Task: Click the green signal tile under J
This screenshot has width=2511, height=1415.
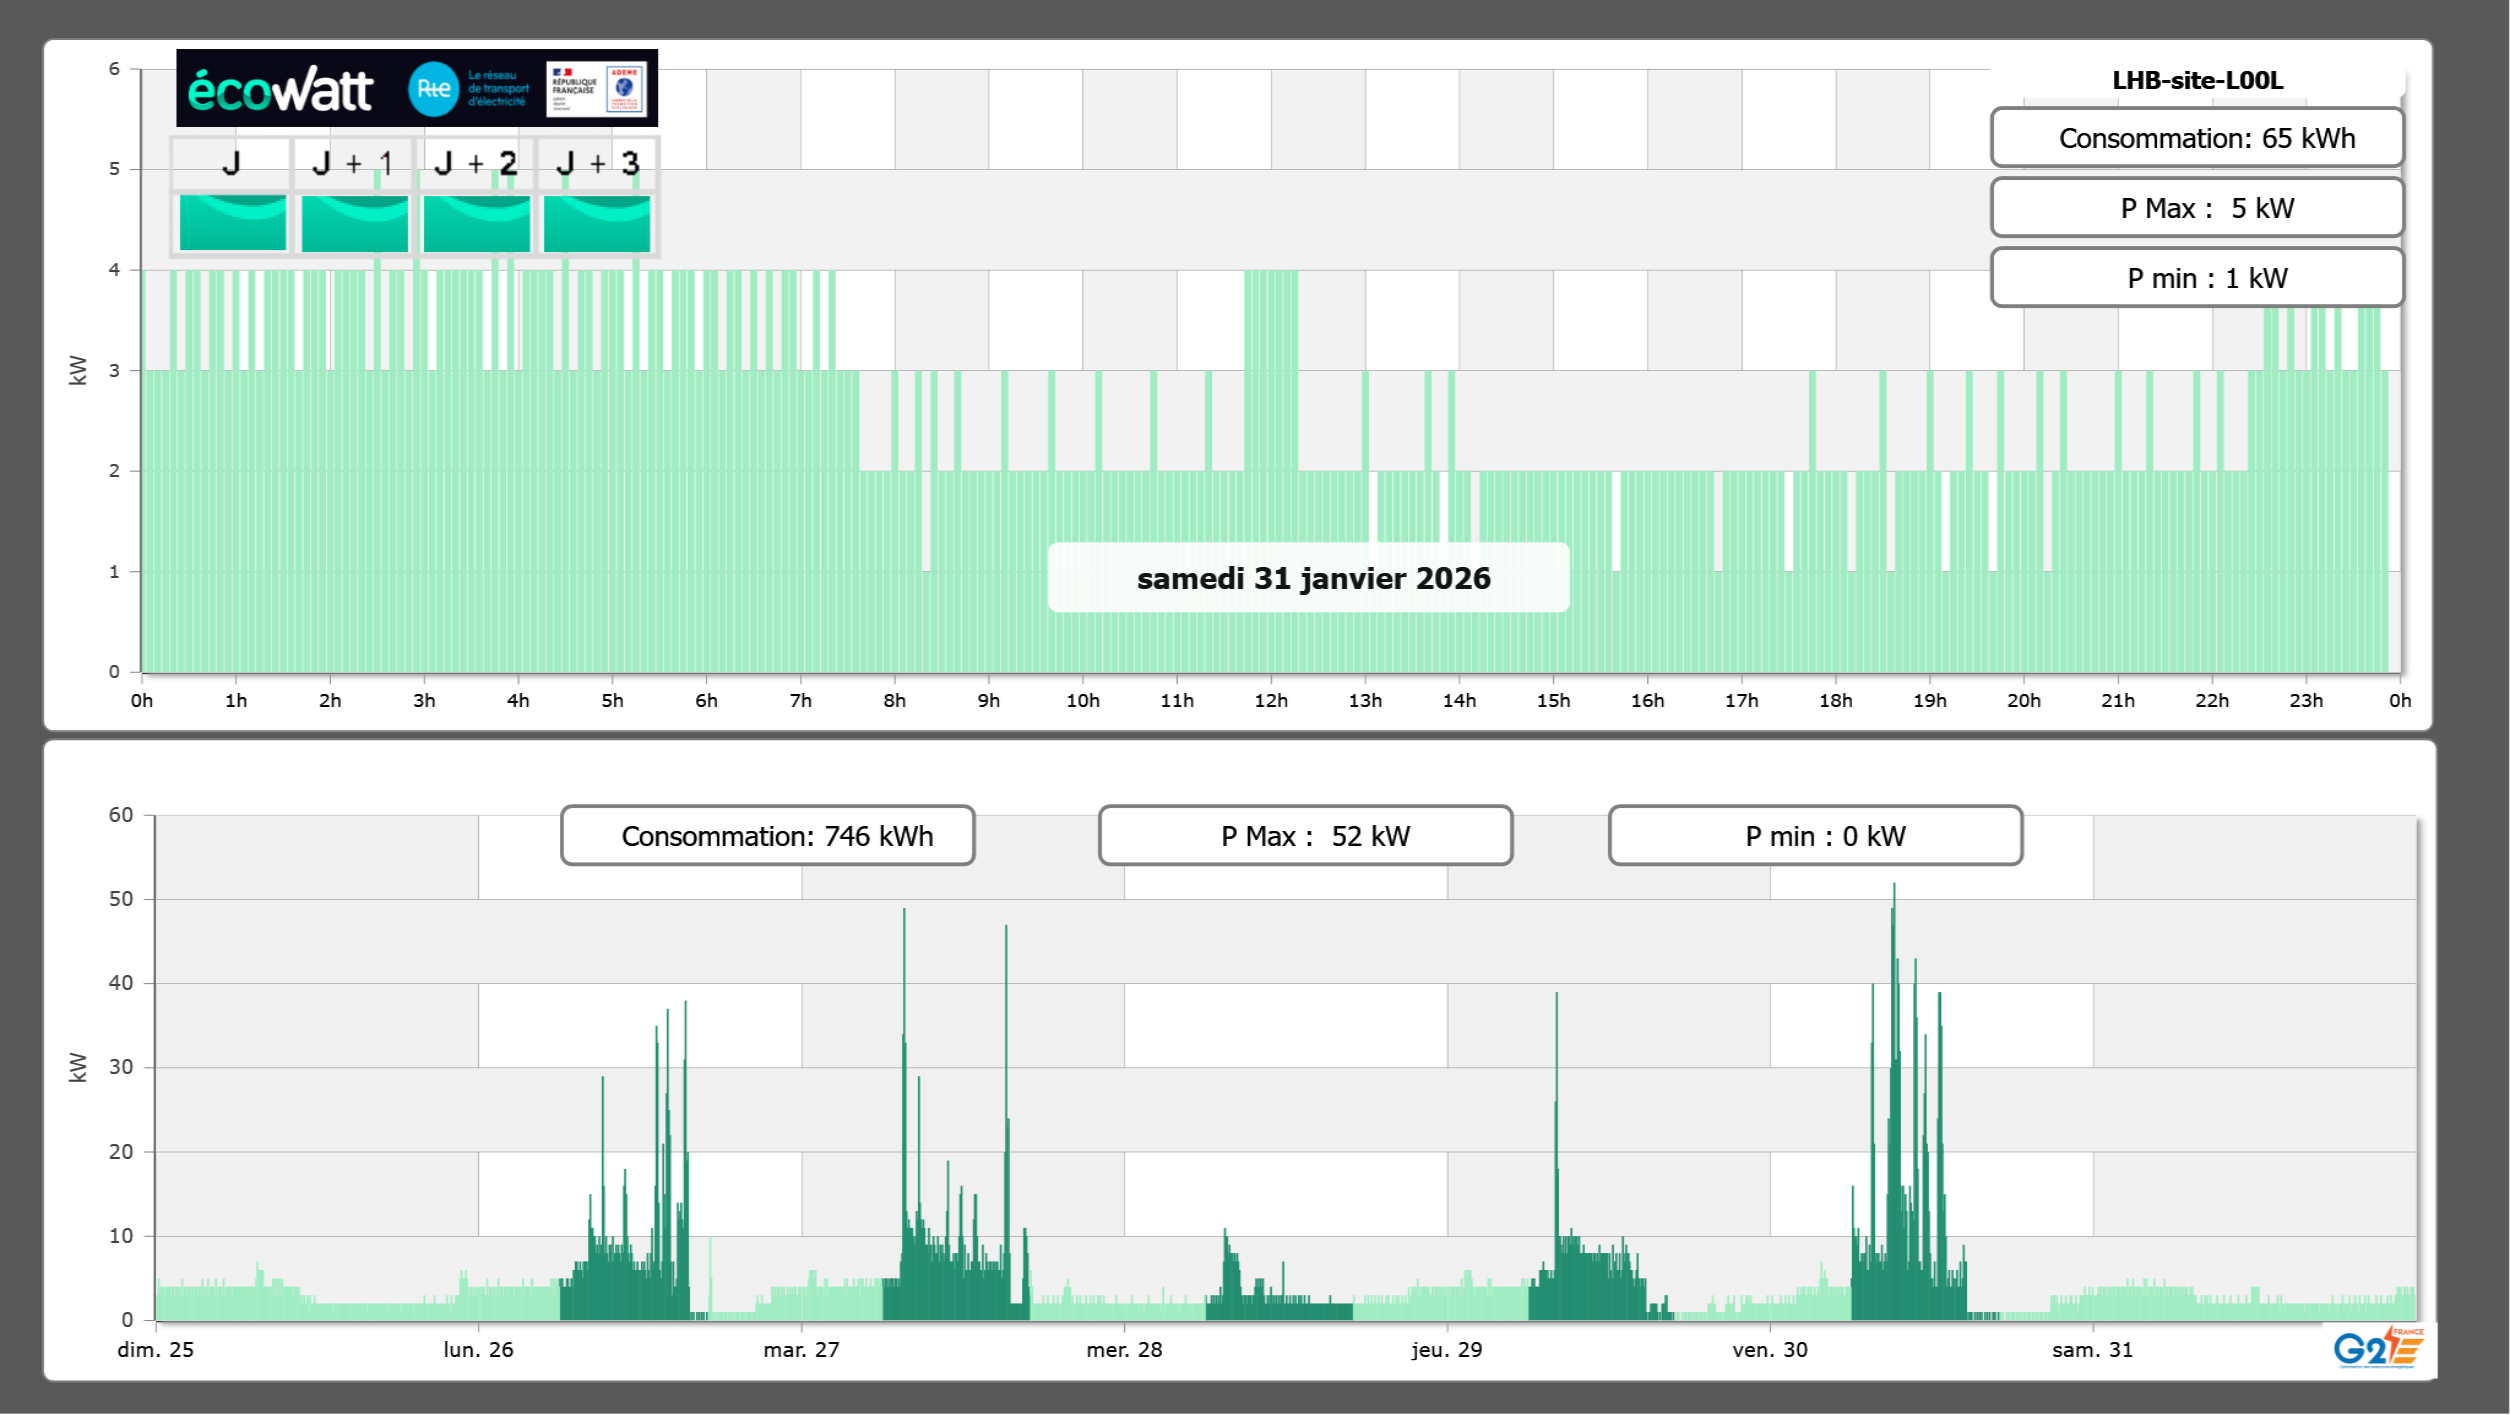Action: [232, 222]
